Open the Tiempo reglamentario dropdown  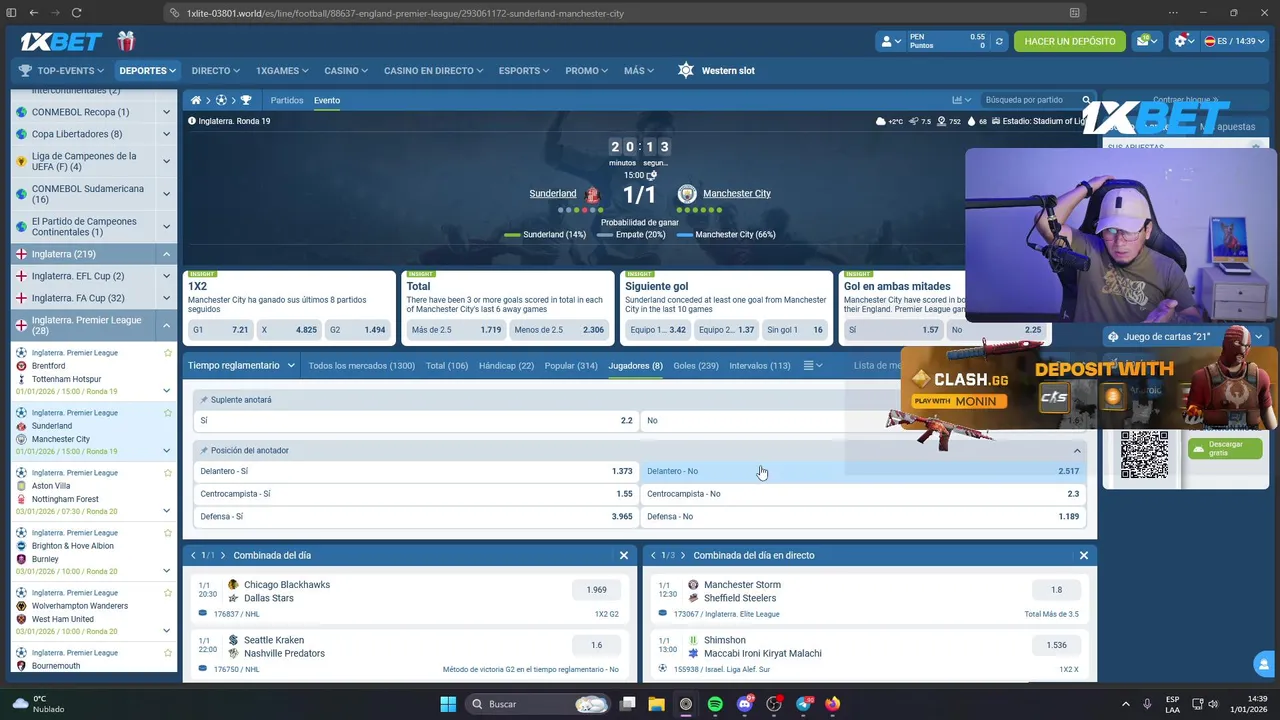click(242, 366)
